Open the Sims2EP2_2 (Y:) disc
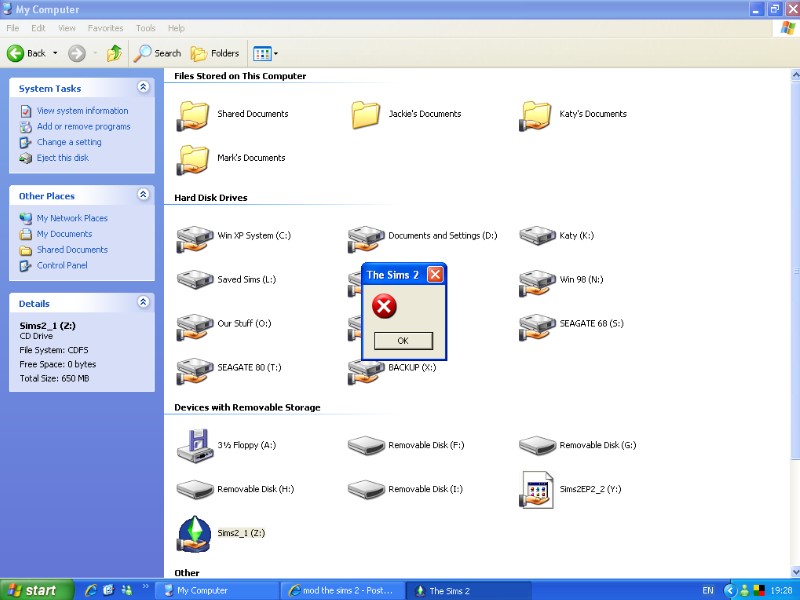The image size is (800, 600). pos(537,490)
